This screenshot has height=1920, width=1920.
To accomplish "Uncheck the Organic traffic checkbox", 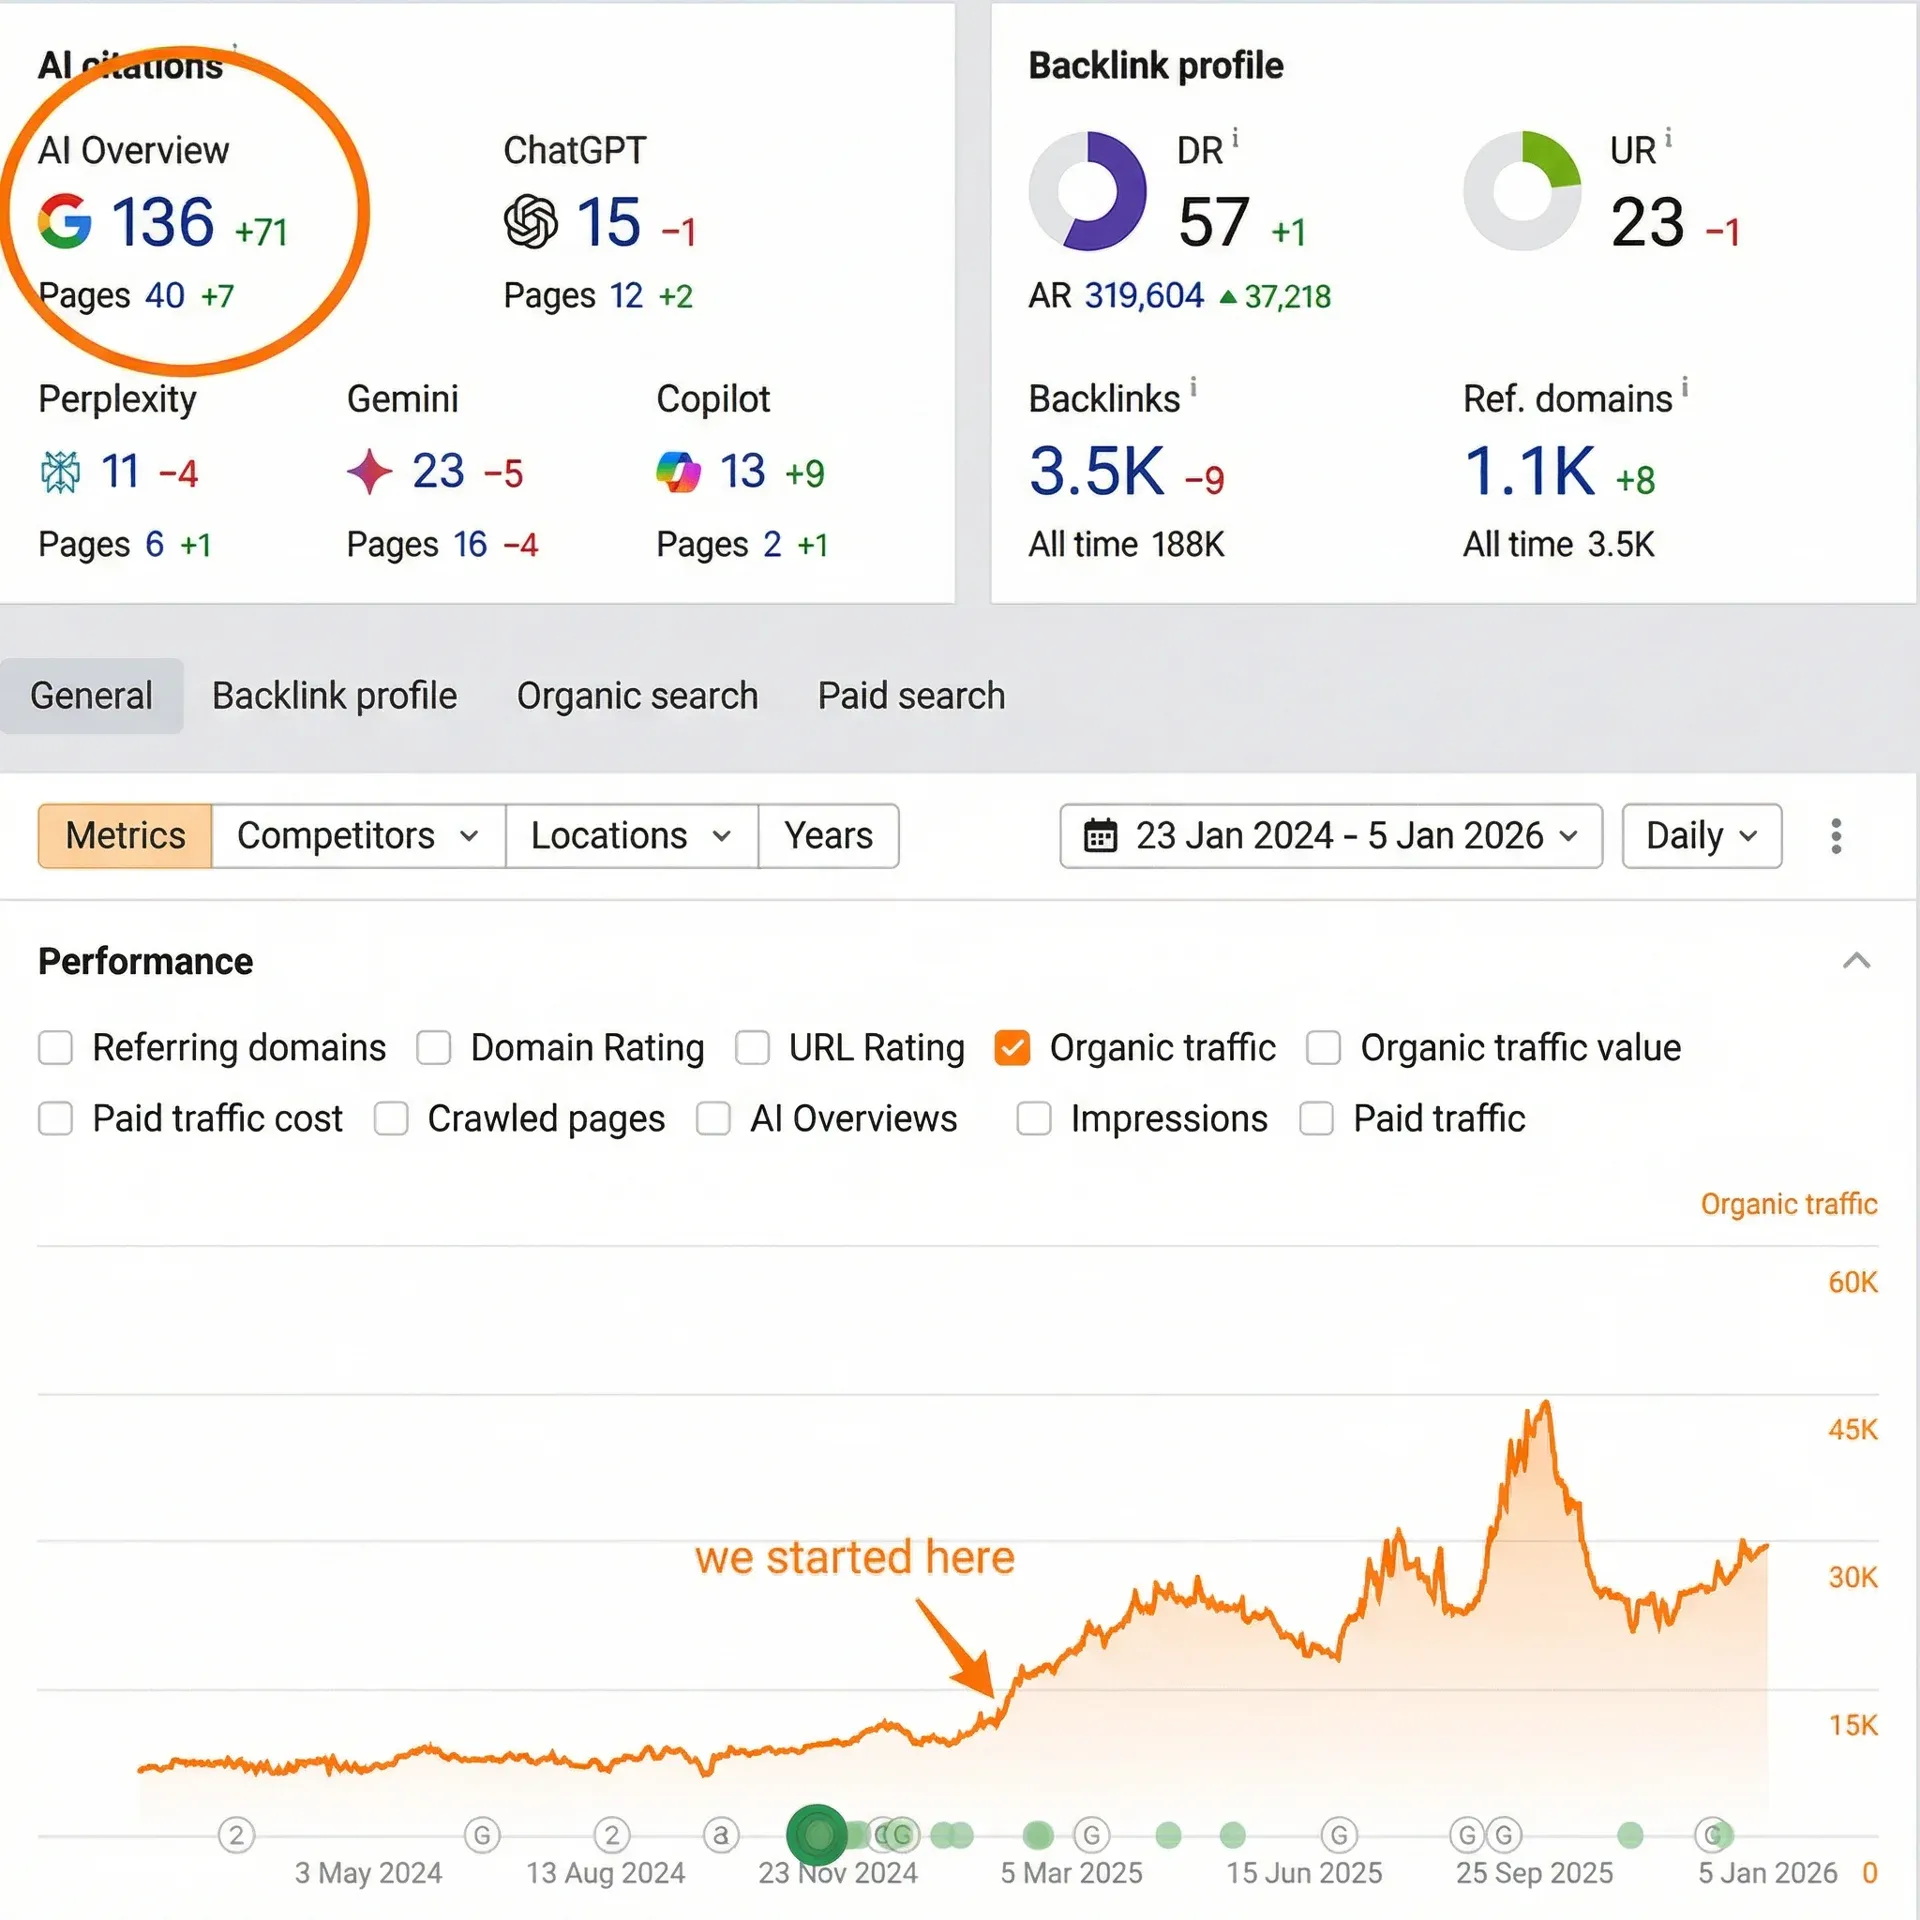I will 1012,1048.
